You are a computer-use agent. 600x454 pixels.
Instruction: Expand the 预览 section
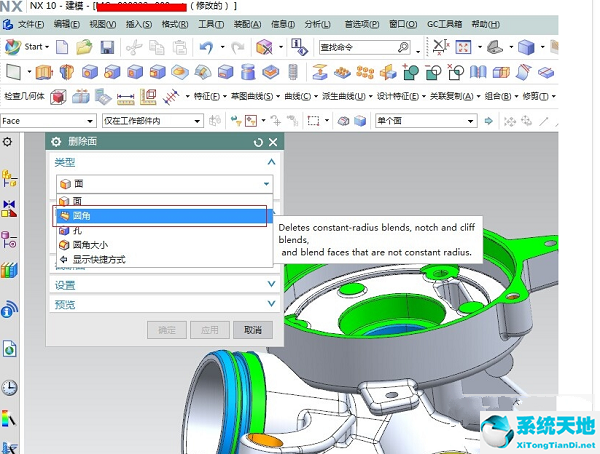(x=271, y=304)
